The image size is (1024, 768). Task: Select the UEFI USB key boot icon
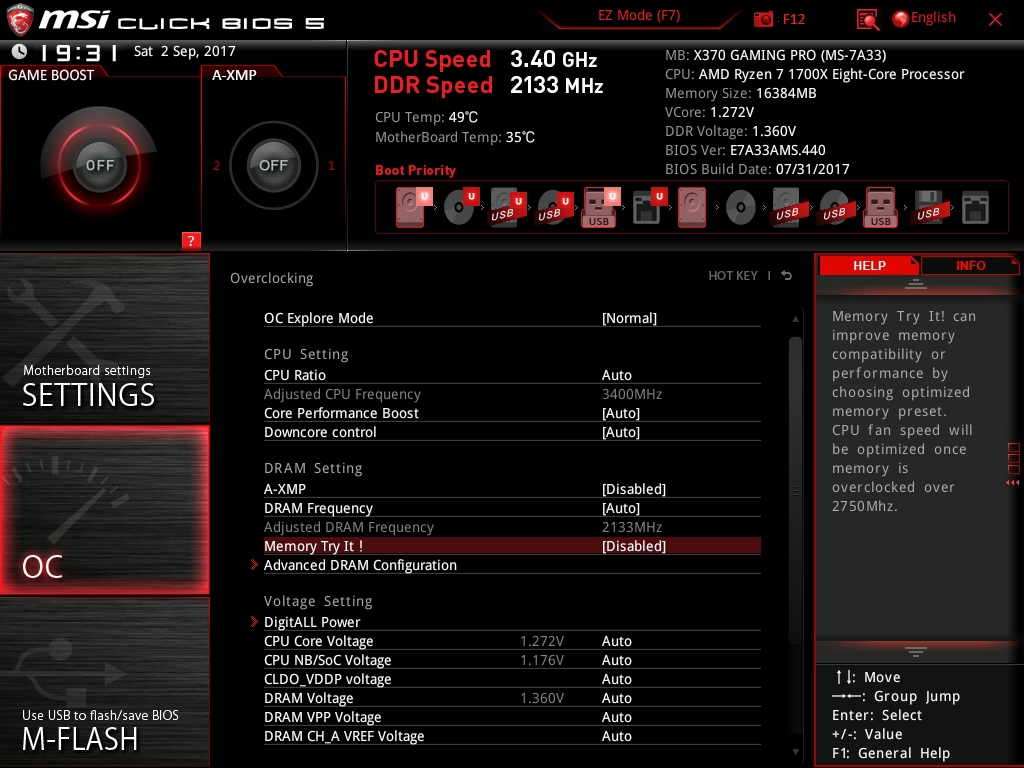click(601, 207)
